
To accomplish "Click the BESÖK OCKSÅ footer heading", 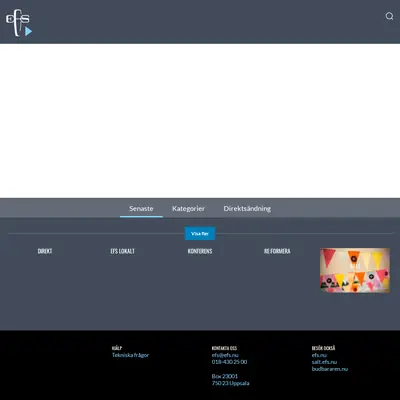I will [x=323, y=348].
